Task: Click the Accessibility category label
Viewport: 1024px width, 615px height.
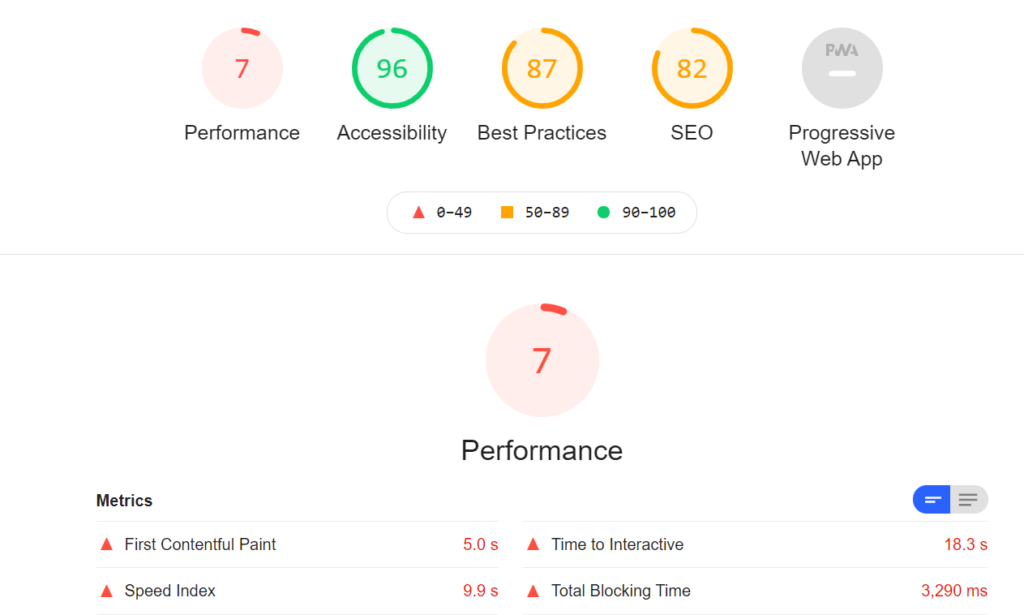Action: (x=392, y=133)
